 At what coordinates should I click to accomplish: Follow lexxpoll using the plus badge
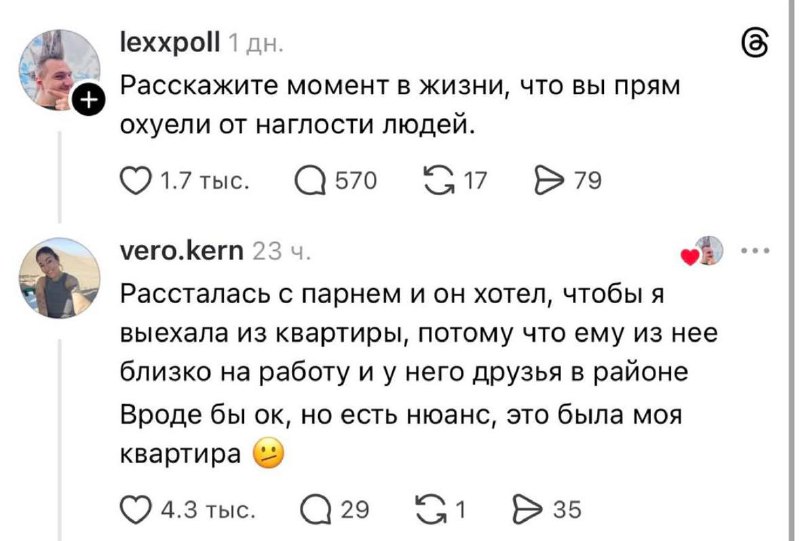pos(89,99)
